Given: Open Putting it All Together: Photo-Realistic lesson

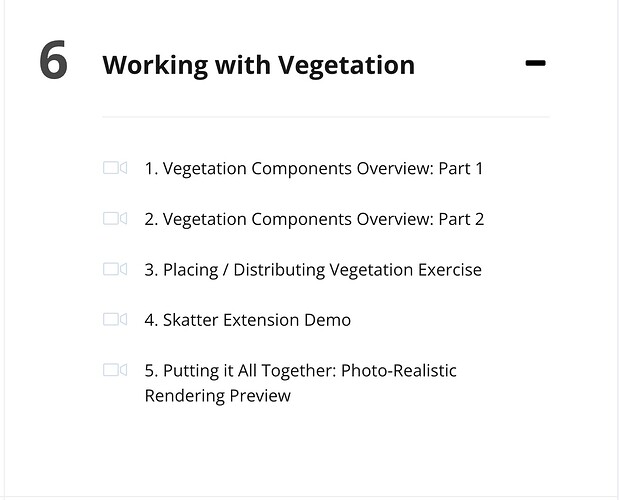Looking at the screenshot, I should [300, 383].
